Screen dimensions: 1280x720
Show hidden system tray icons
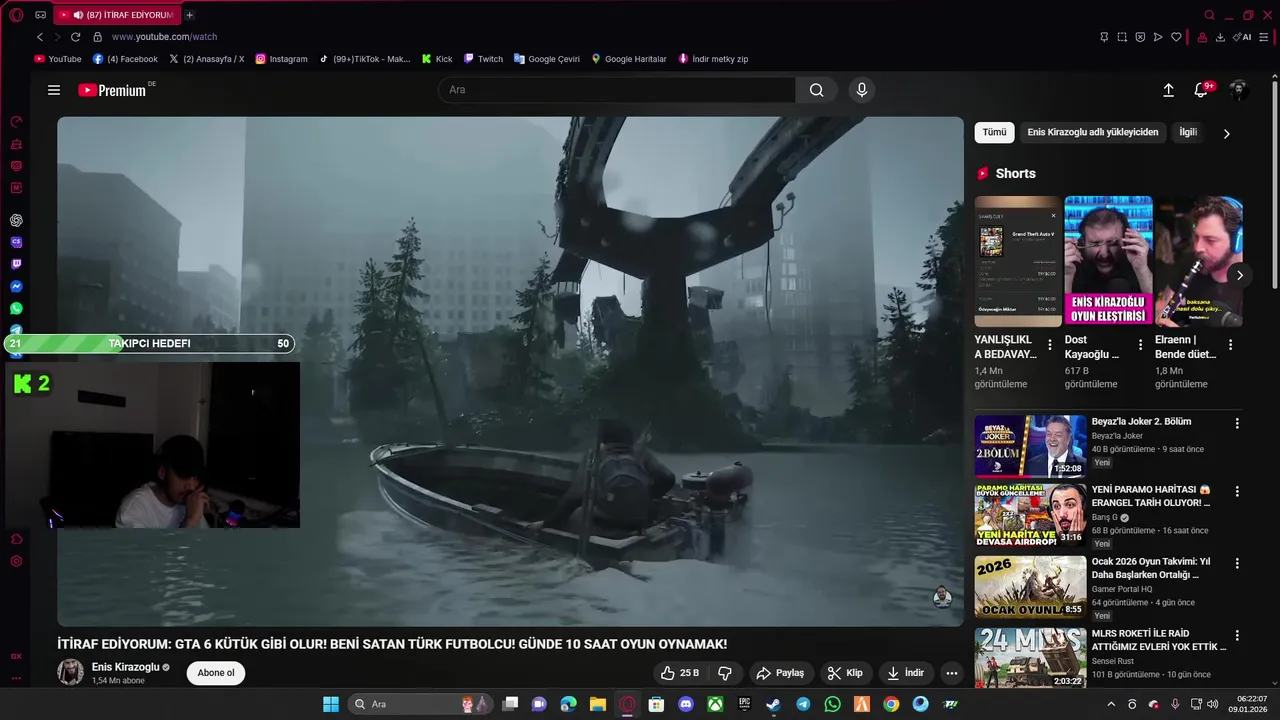(1110, 704)
